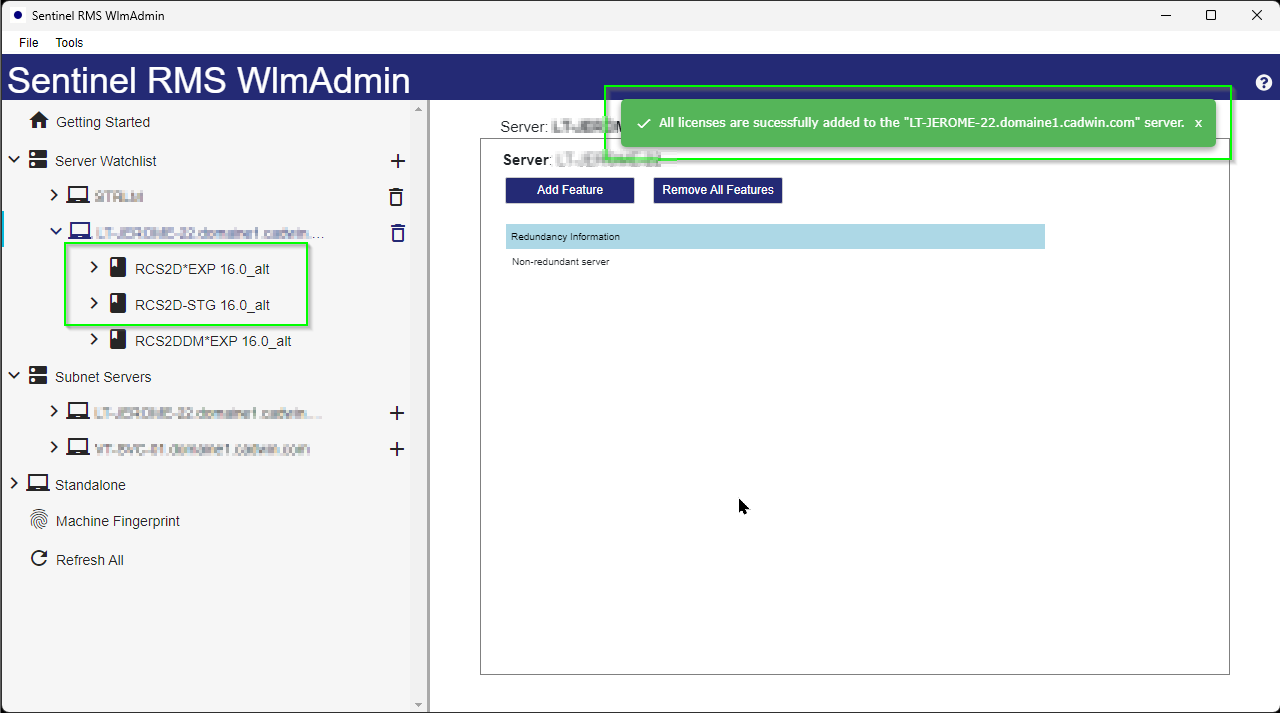The image size is (1280, 713).
Task: Expand the RCS2DDM*EXP 16.0_alt feature
Action: tap(94, 339)
